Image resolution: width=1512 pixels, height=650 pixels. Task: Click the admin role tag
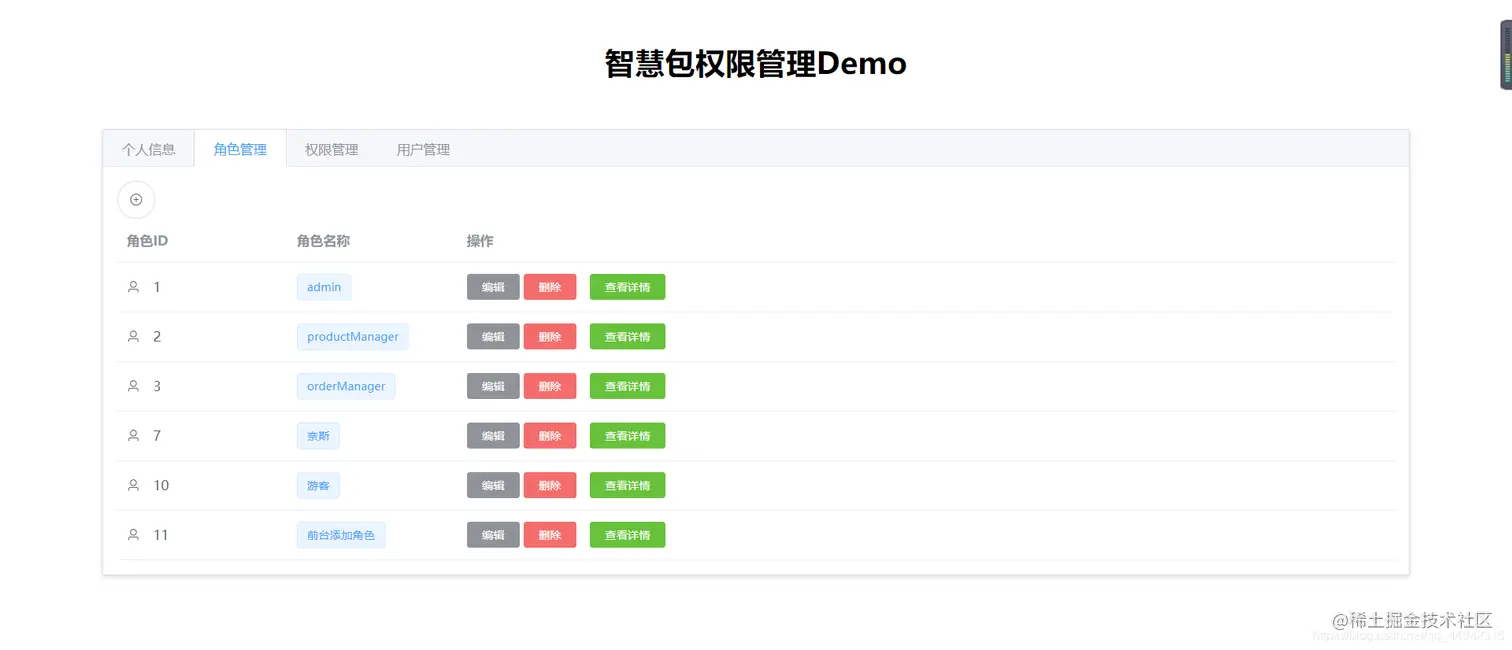[x=324, y=287]
